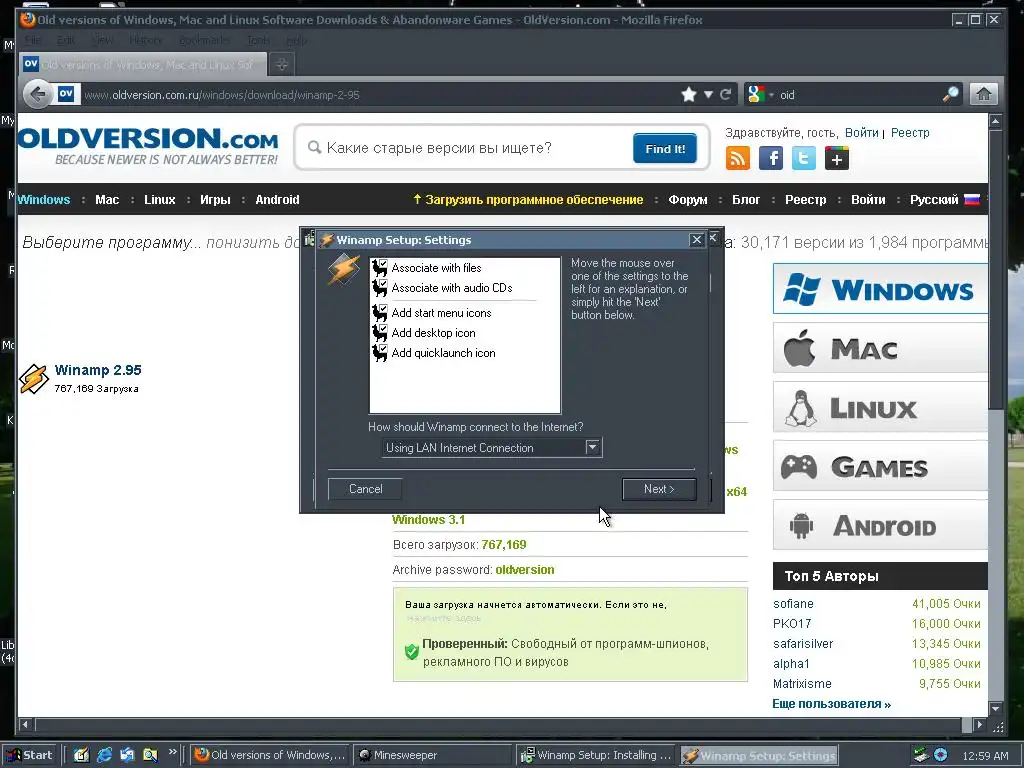Screen dimensions: 1024x768
Task: Click the Mac category banner
Action: pos(880,348)
